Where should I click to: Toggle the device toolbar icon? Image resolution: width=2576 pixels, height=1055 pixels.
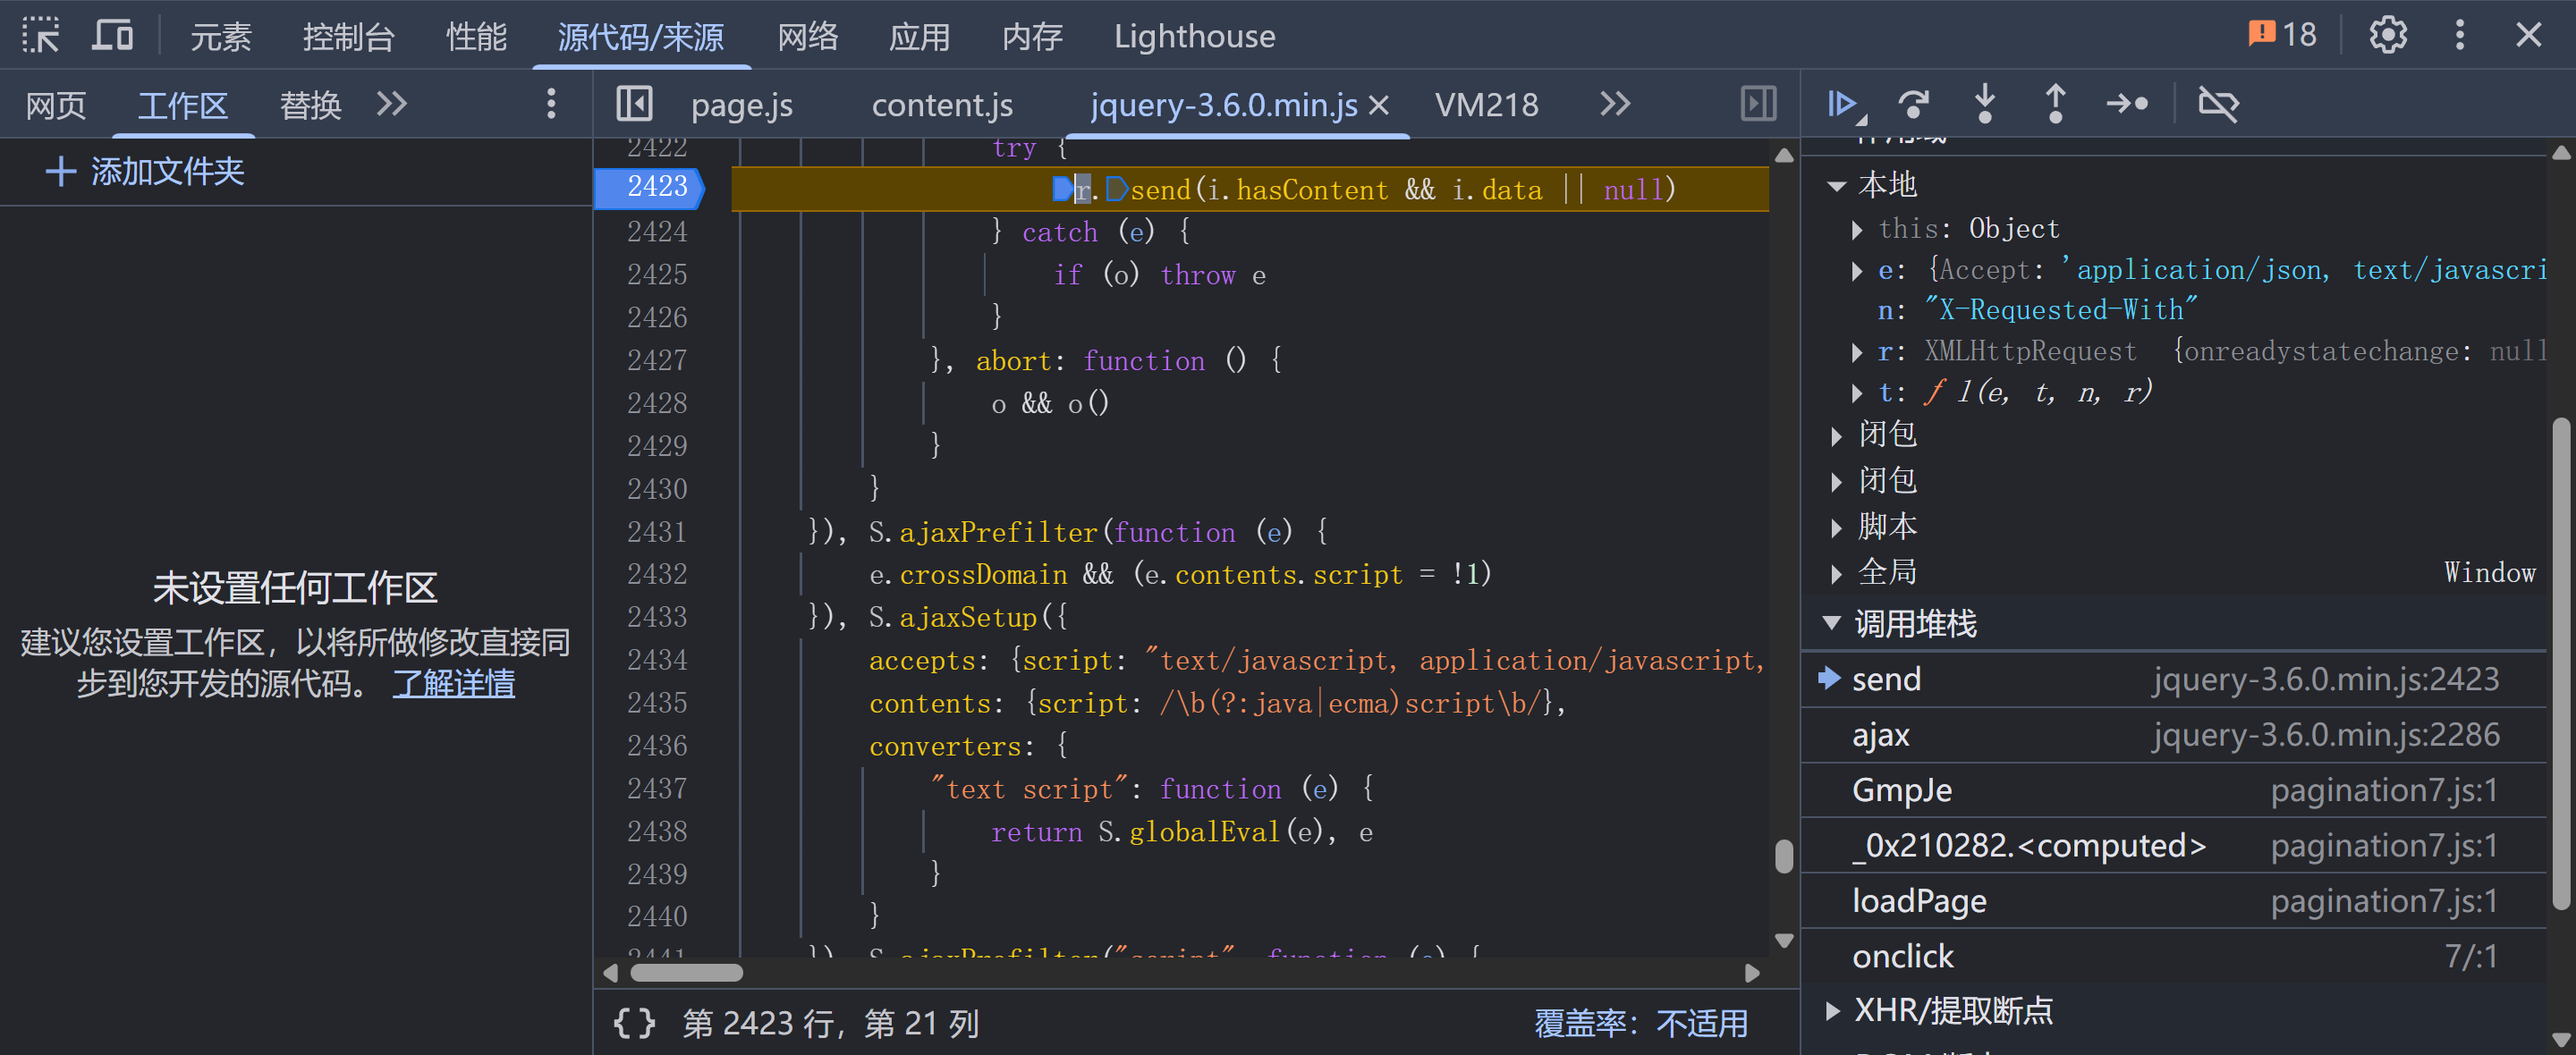click(112, 36)
